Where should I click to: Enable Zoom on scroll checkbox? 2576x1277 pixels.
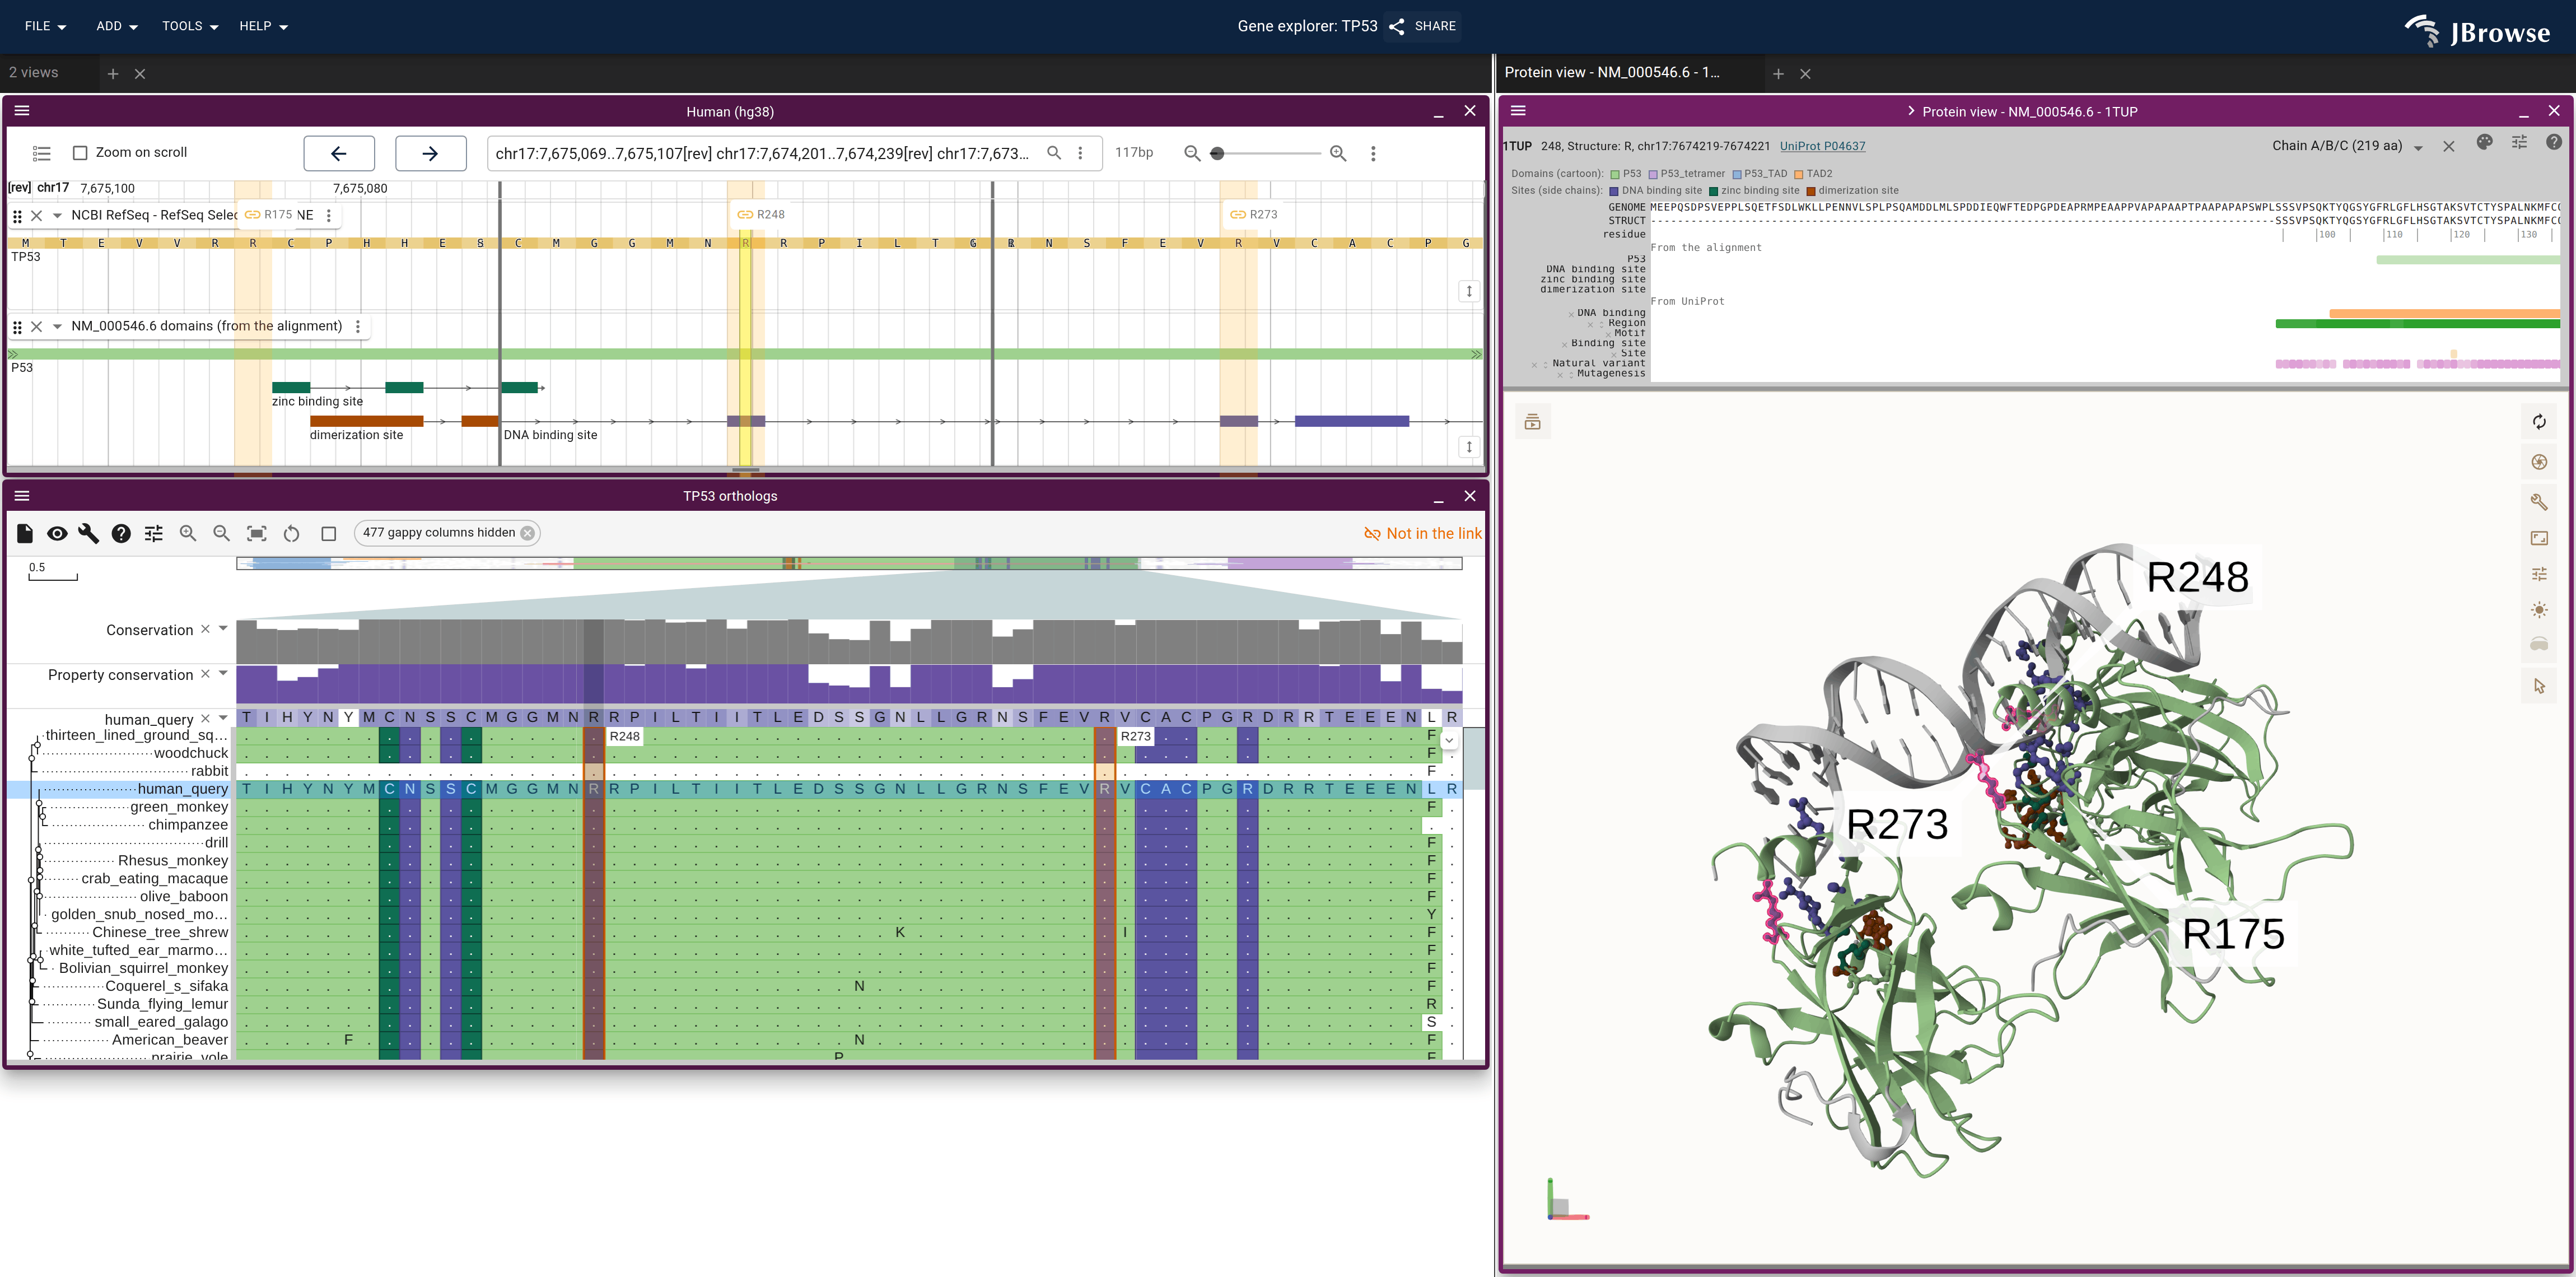coord(81,153)
